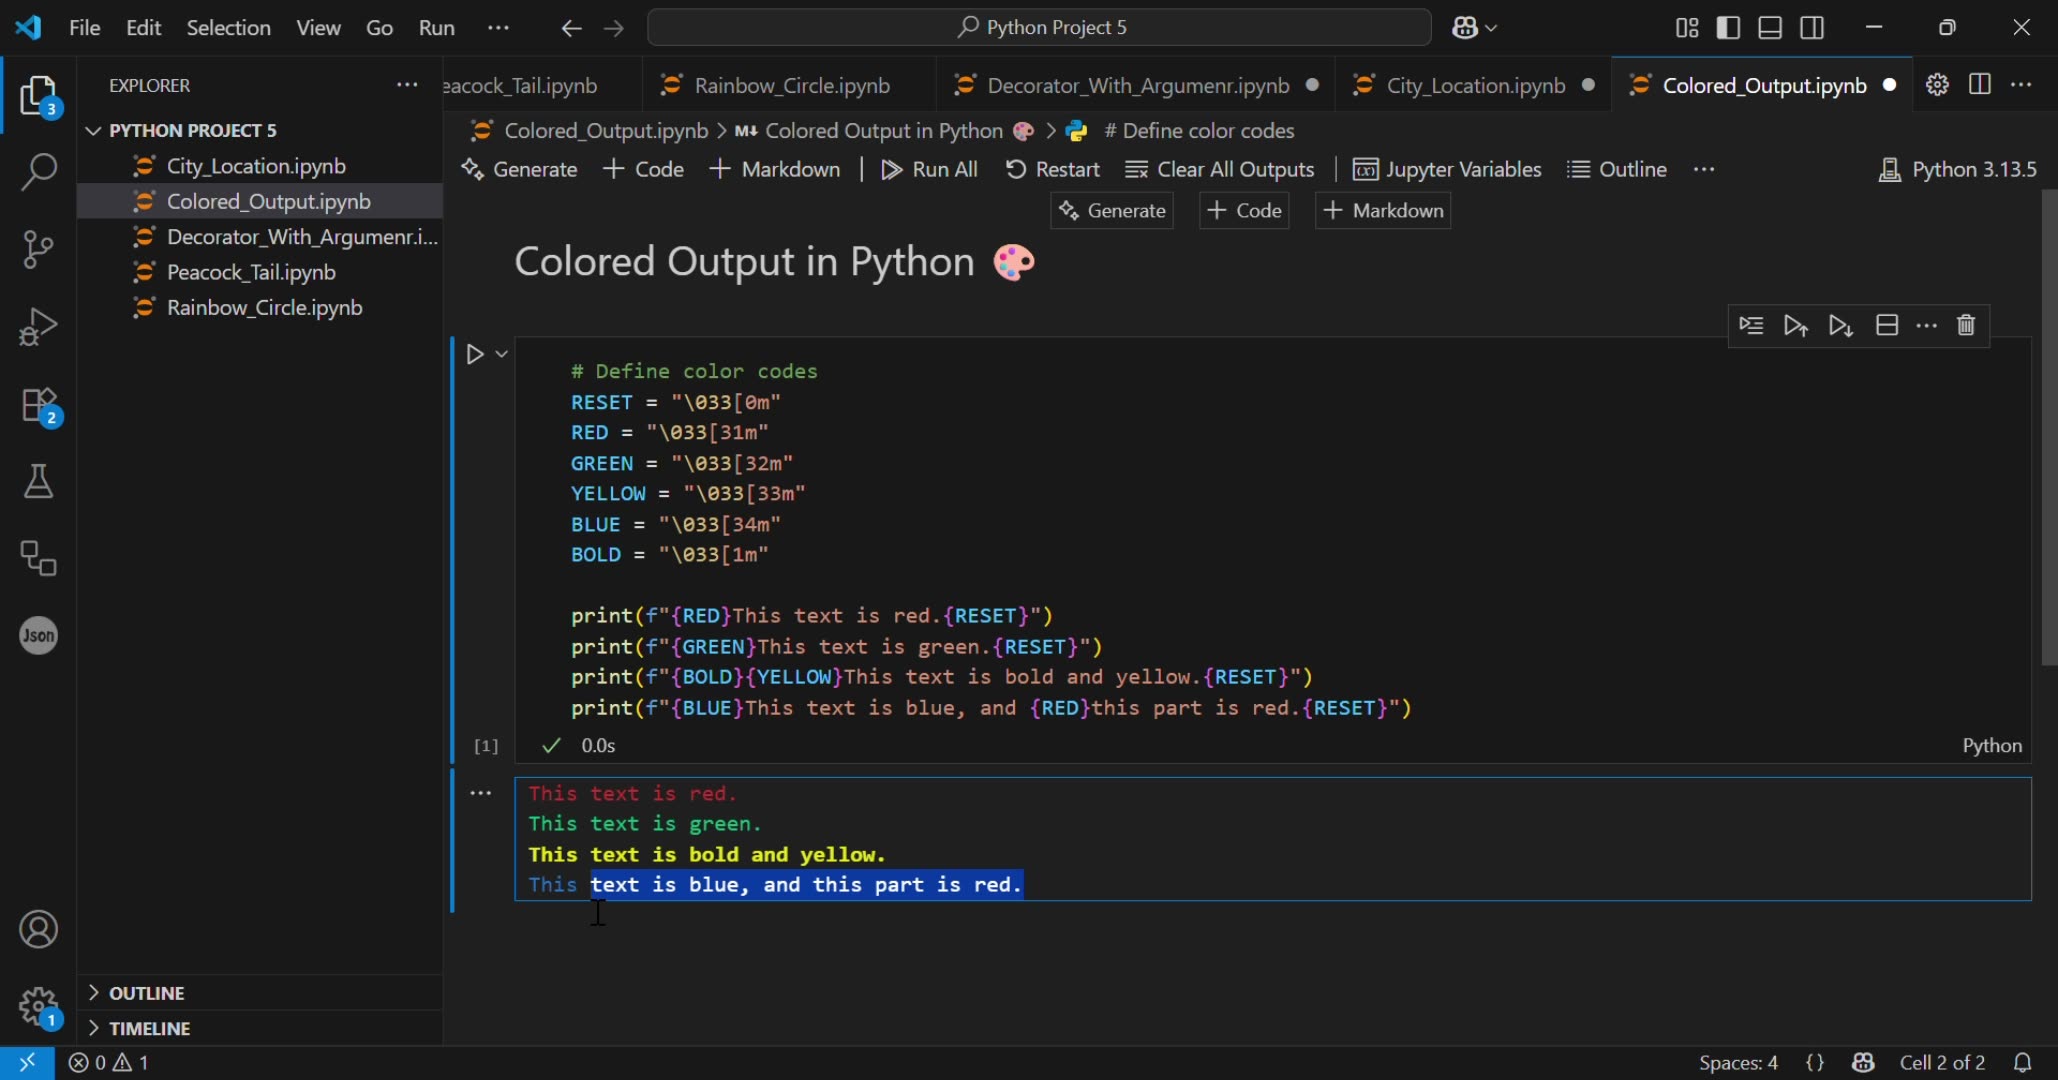
Task: Open the Source Control view
Action: (38, 249)
